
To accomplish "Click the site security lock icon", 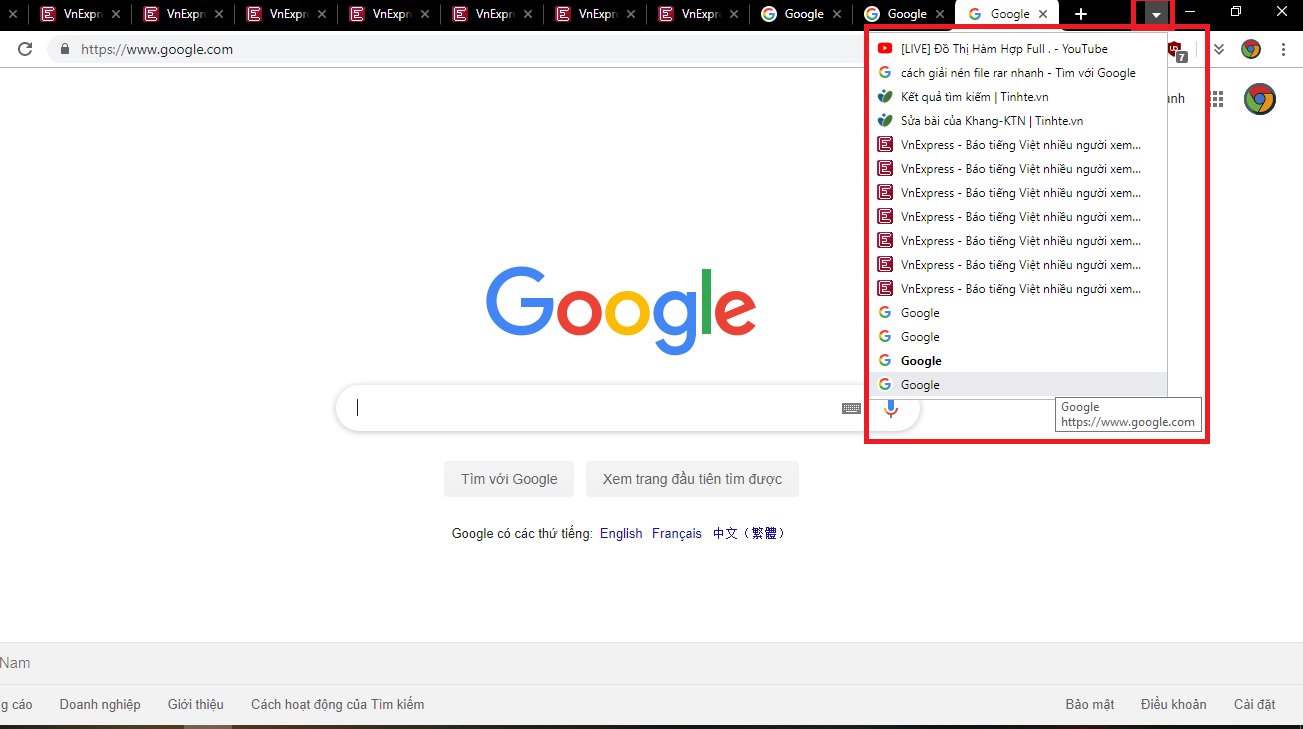I will [x=65, y=49].
